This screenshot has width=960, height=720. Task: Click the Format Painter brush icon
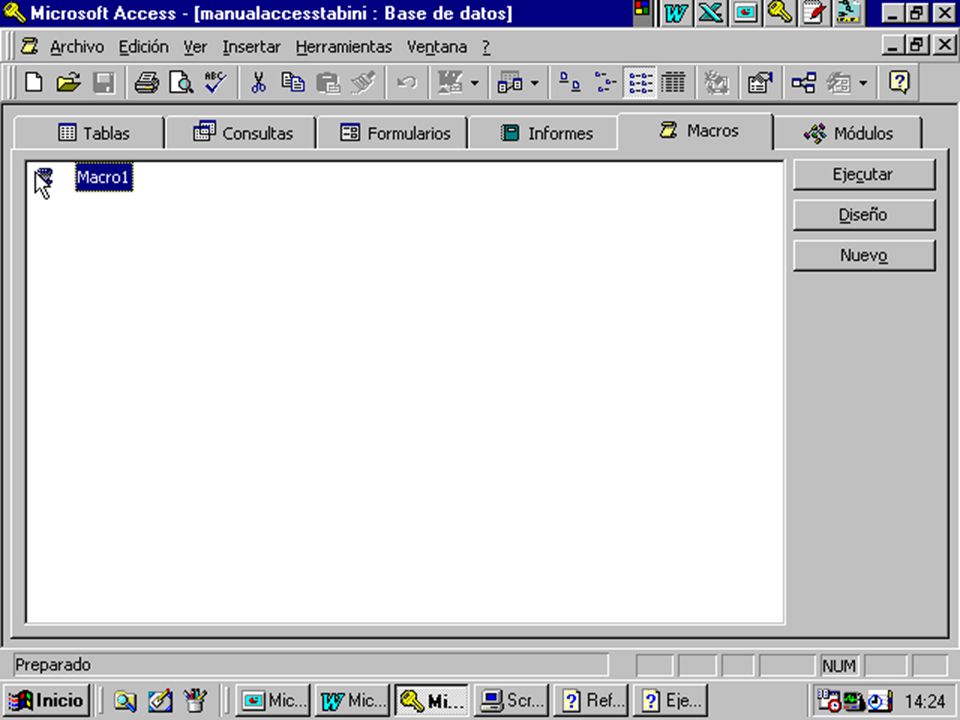tap(362, 82)
